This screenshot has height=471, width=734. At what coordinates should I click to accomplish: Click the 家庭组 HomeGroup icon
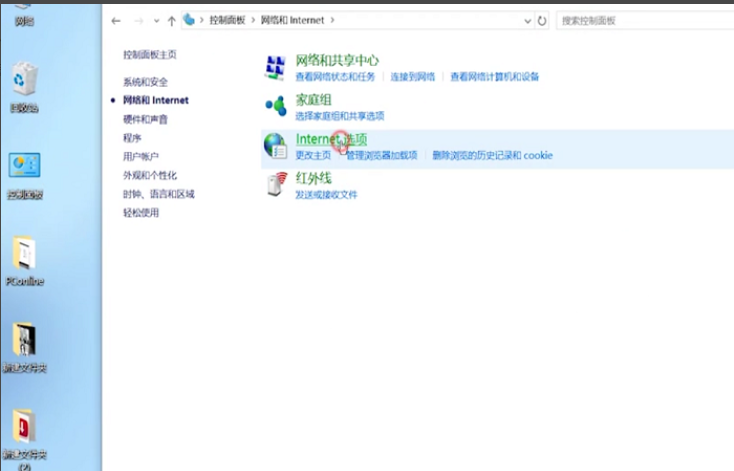(275, 106)
